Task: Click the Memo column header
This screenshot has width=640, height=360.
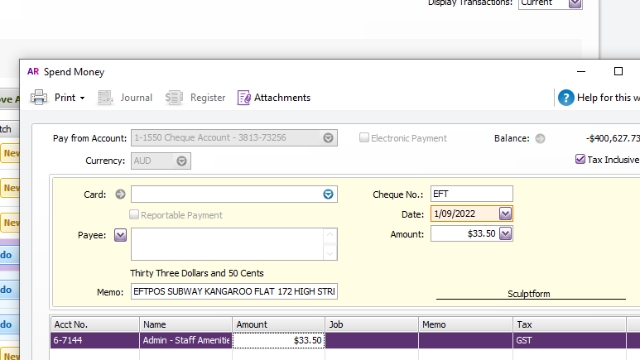Action: click(x=465, y=324)
